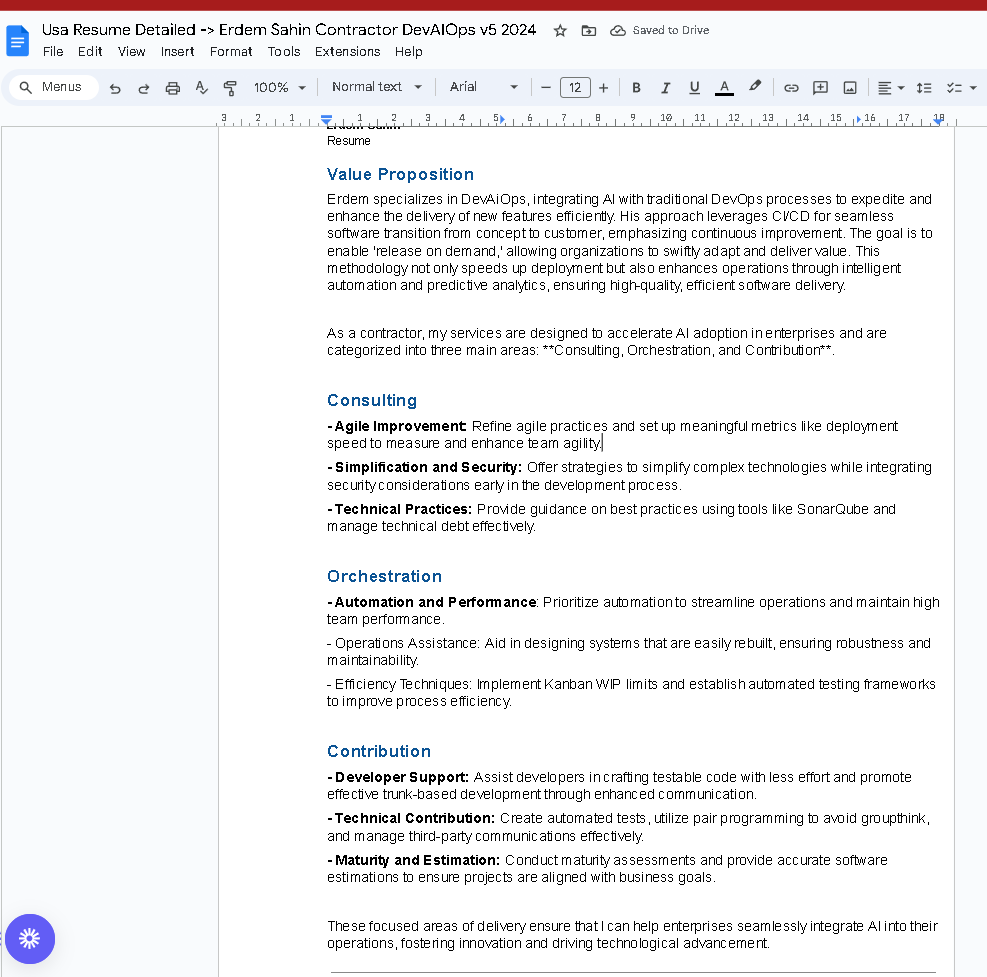Insert an image
Image resolution: width=987 pixels, height=977 pixels.
pos(850,88)
